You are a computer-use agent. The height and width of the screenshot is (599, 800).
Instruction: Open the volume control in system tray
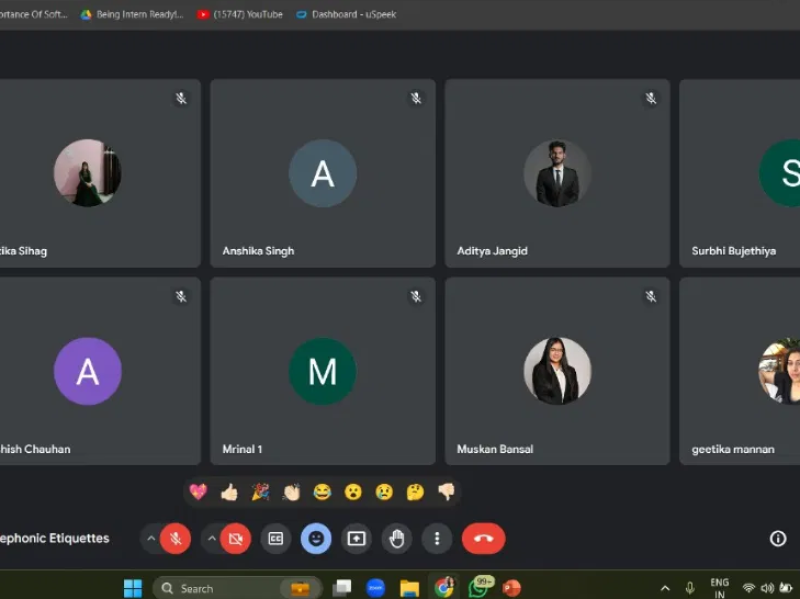pyautogui.click(x=767, y=588)
